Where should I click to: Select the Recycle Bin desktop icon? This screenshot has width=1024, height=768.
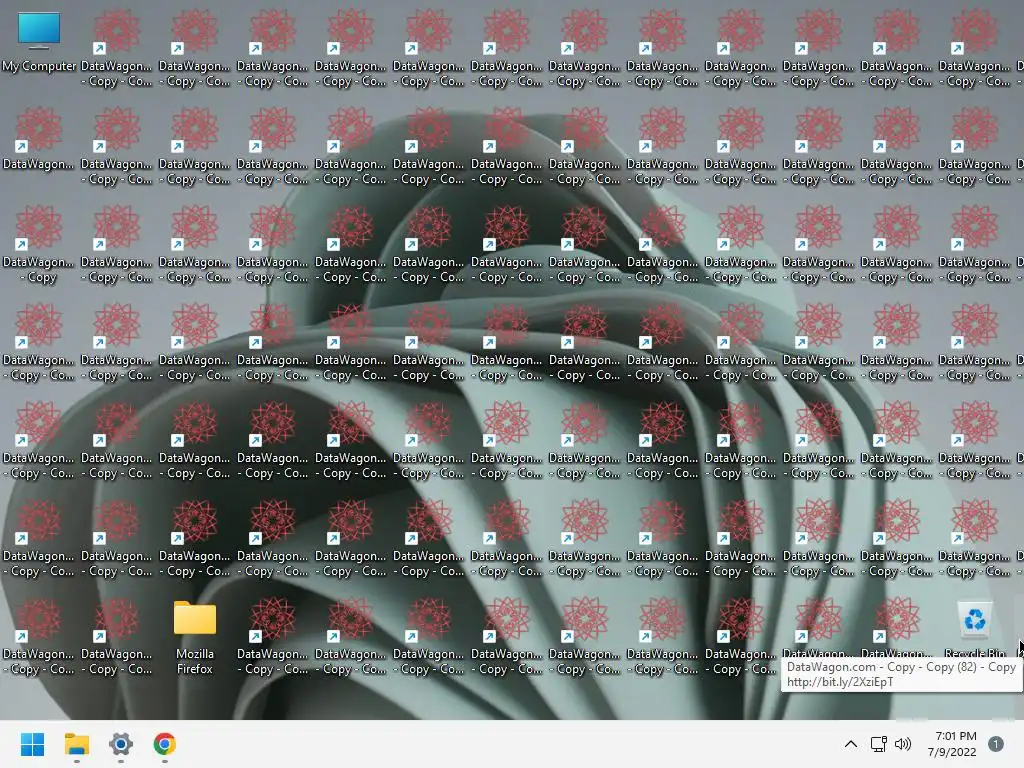pyautogui.click(x=974, y=629)
